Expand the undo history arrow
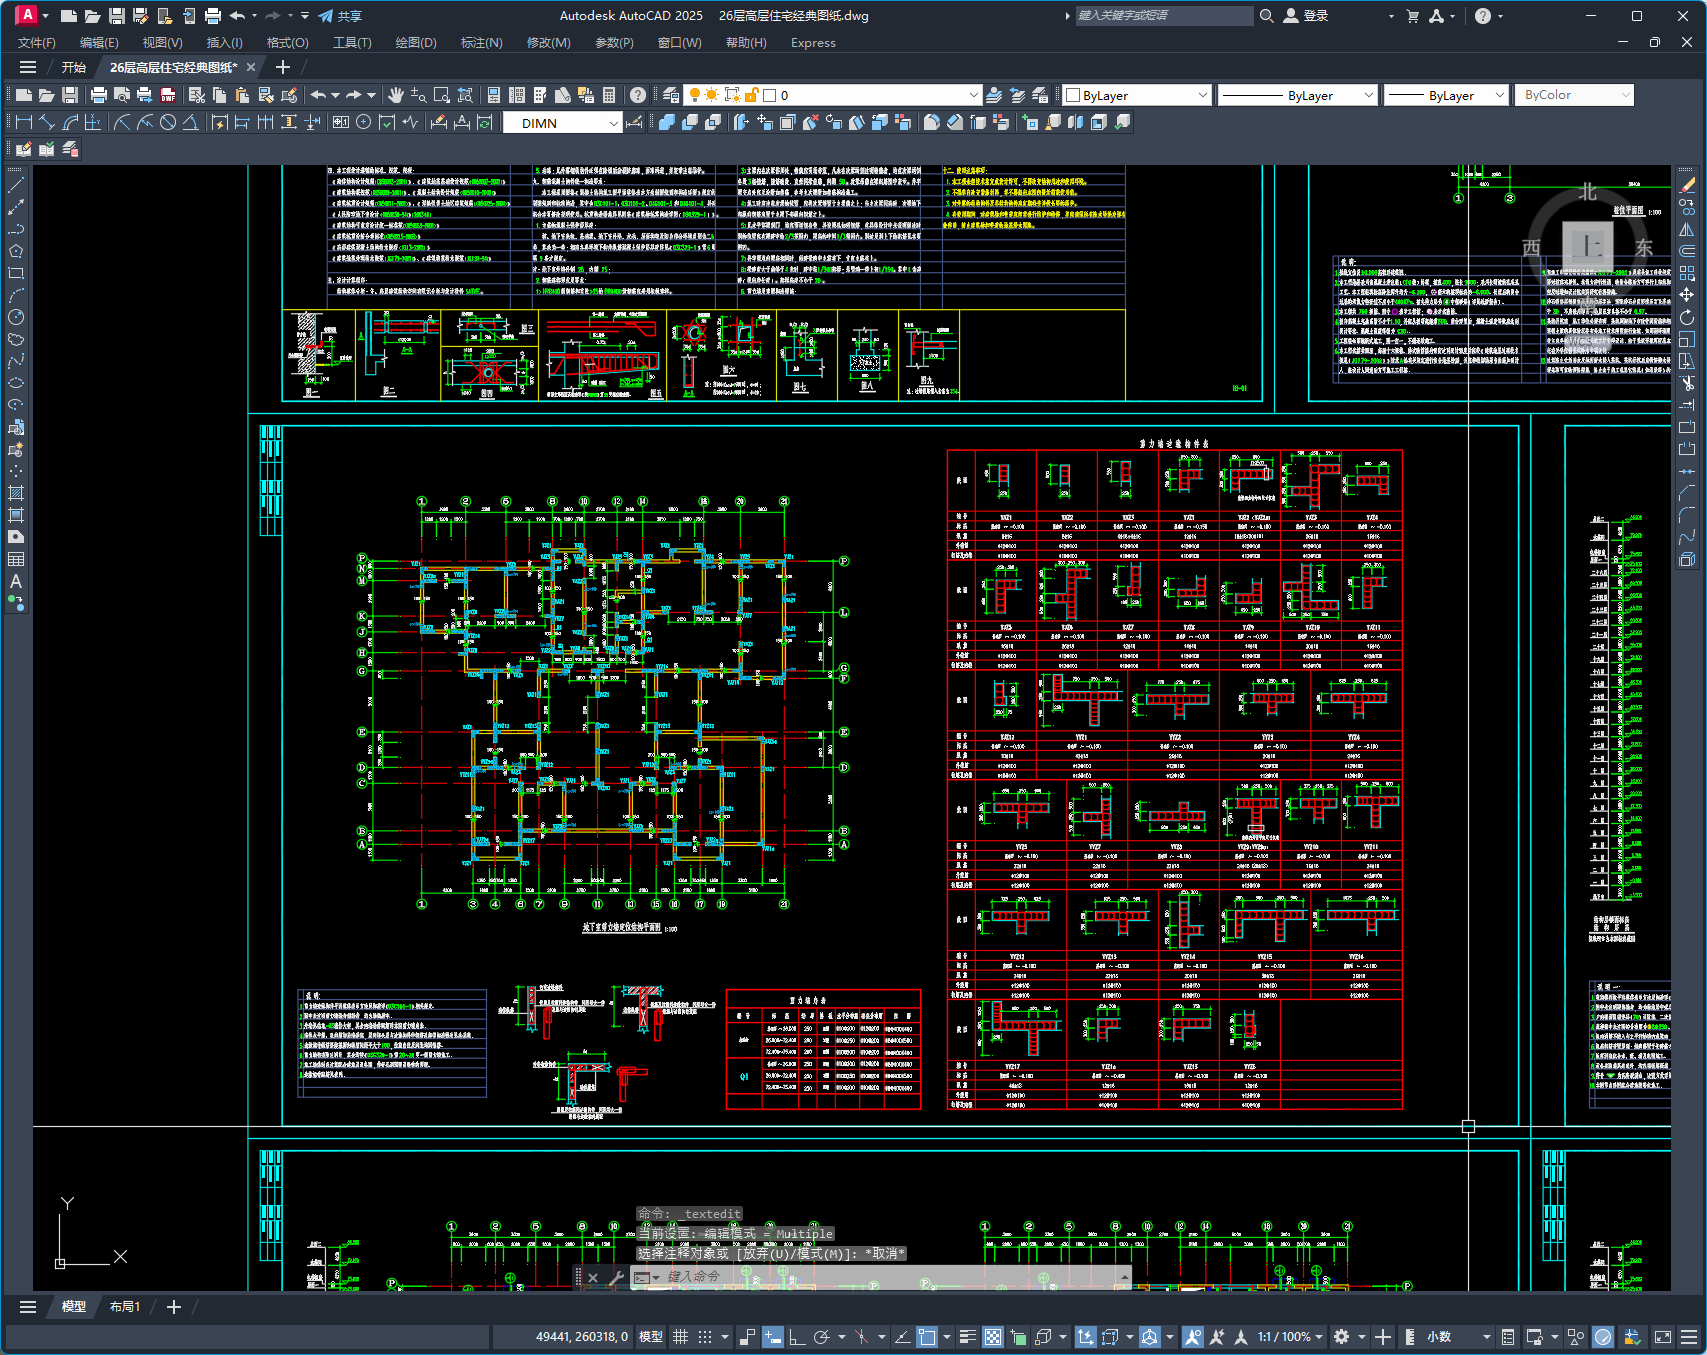1707x1355 pixels. pyautogui.click(x=254, y=16)
